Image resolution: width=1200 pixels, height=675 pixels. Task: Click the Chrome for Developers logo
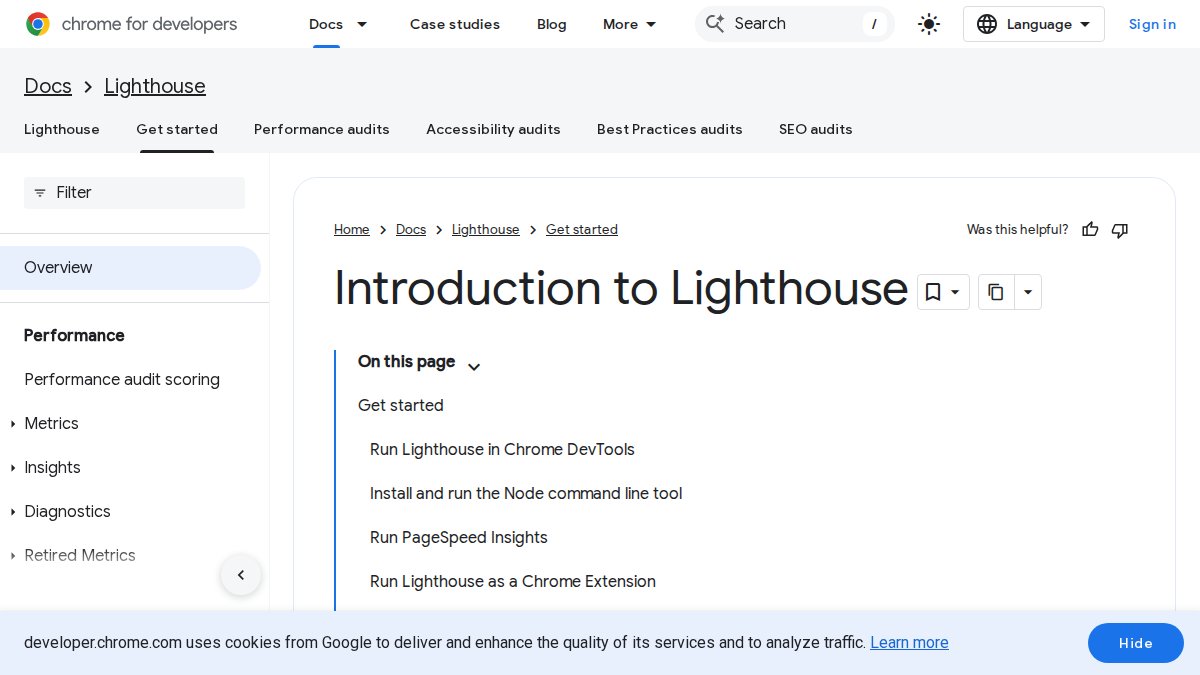click(x=131, y=24)
